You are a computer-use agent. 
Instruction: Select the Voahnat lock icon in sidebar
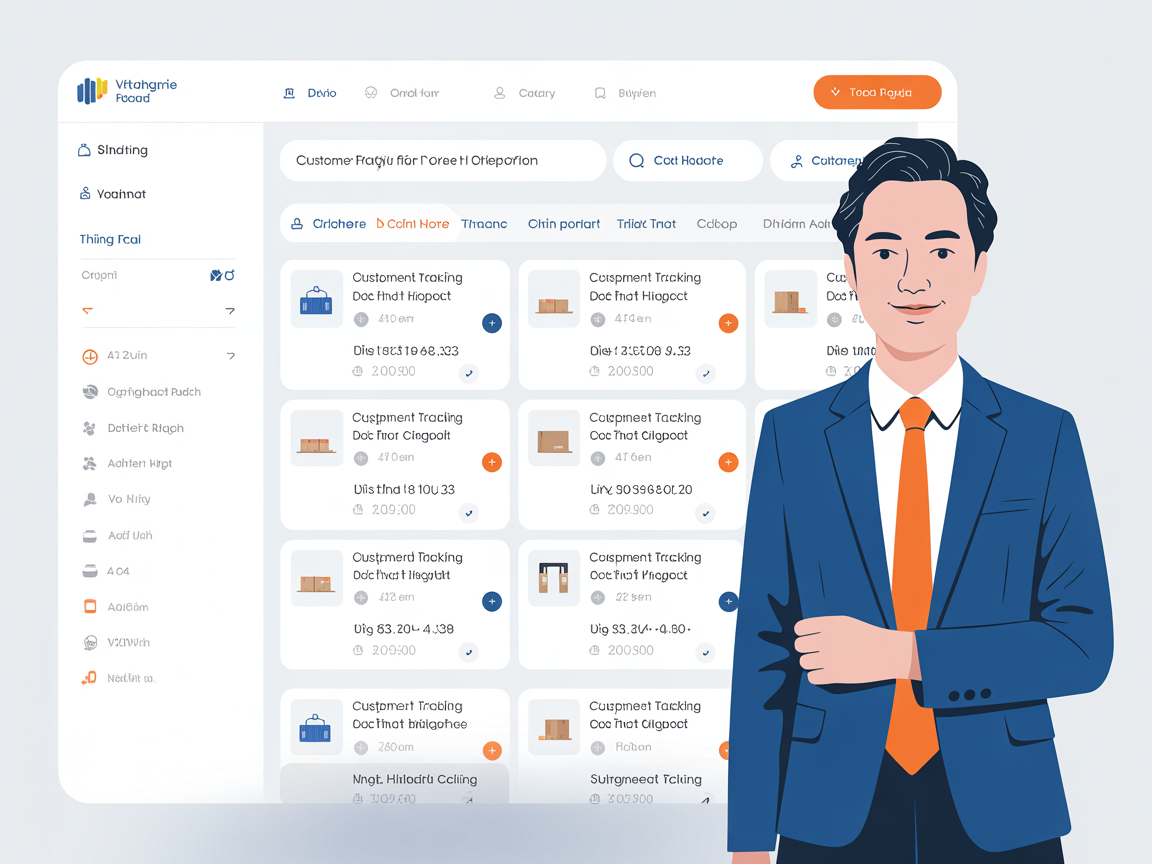(x=85, y=194)
